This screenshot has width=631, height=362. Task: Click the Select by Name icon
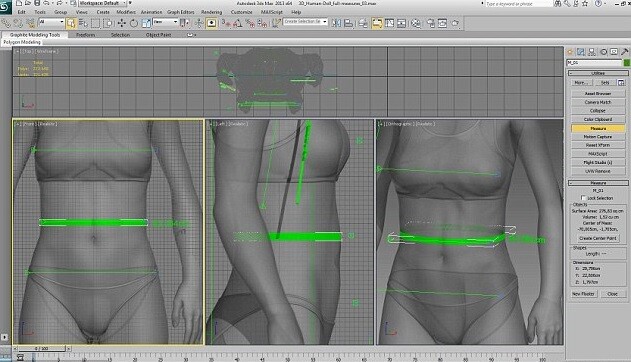coord(83,23)
